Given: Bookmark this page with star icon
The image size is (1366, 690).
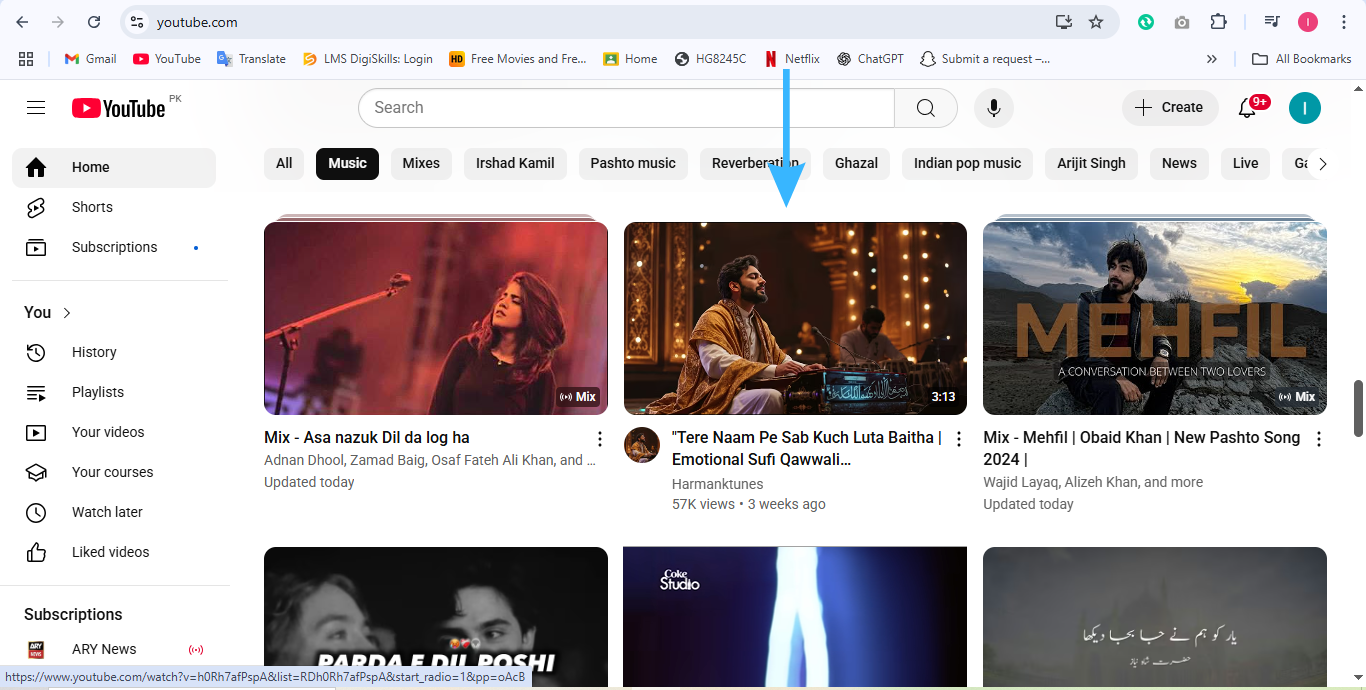Looking at the screenshot, I should (x=1096, y=22).
